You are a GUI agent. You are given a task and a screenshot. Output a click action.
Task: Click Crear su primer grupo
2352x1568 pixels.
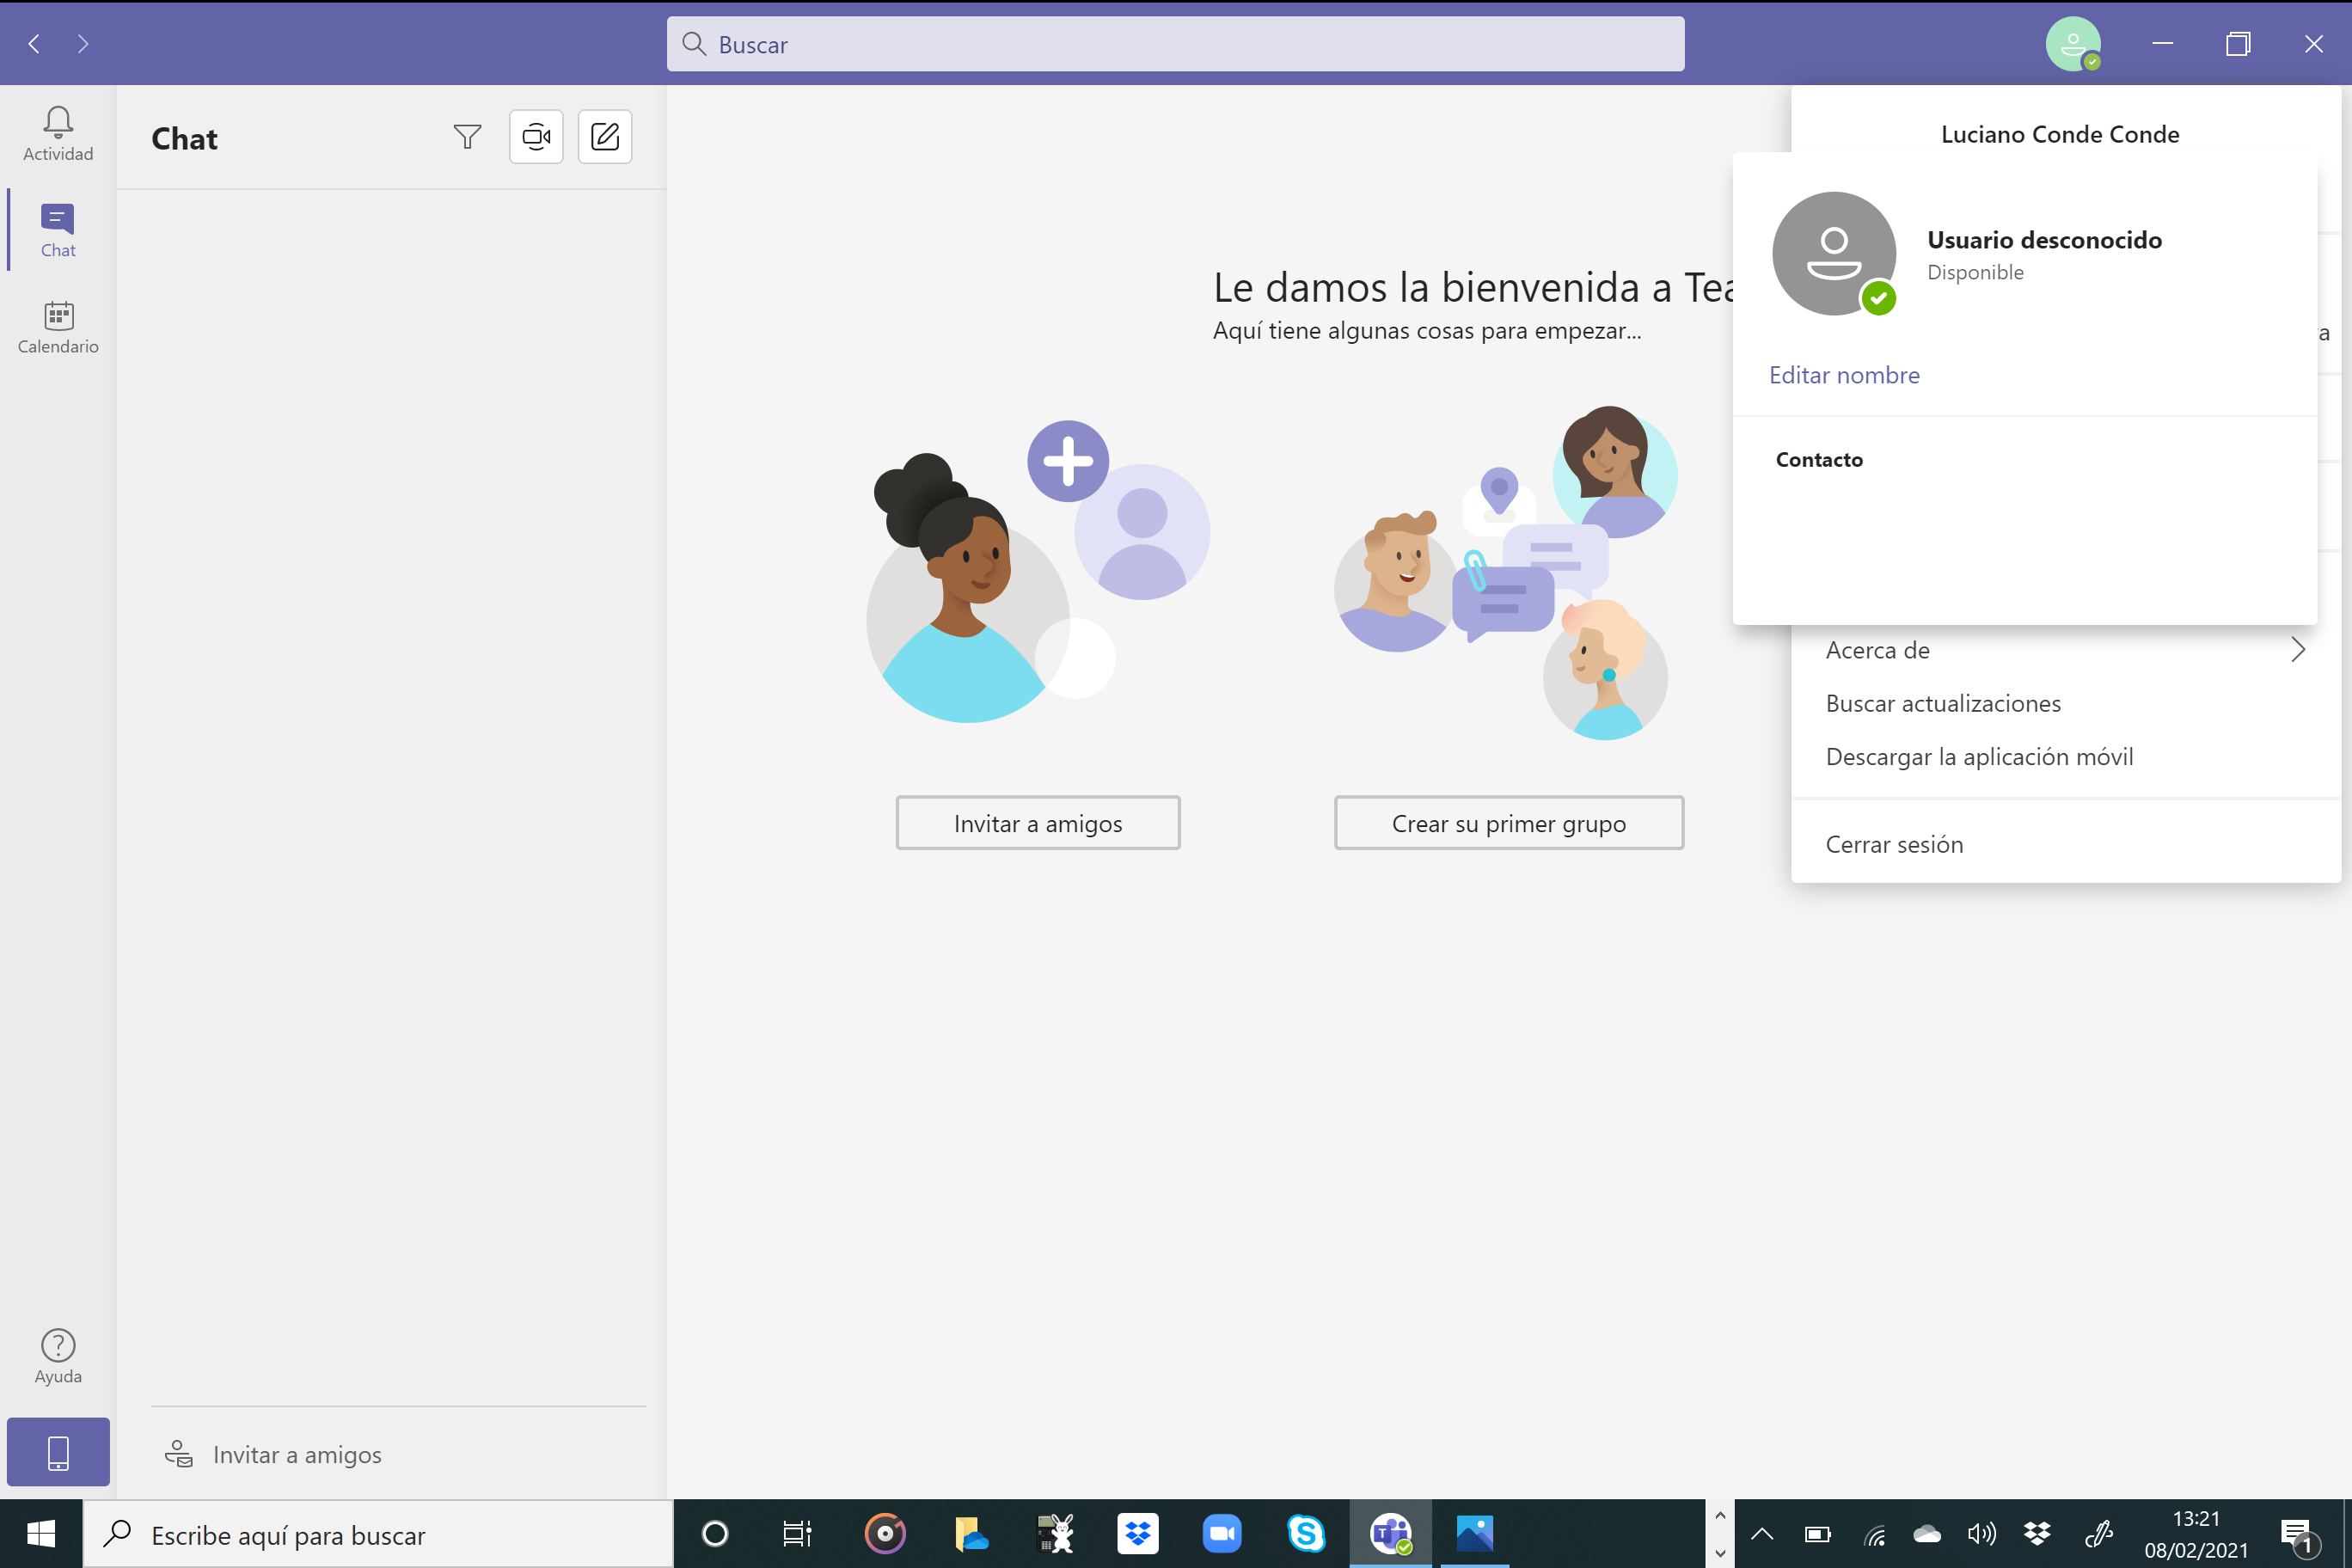(1508, 822)
